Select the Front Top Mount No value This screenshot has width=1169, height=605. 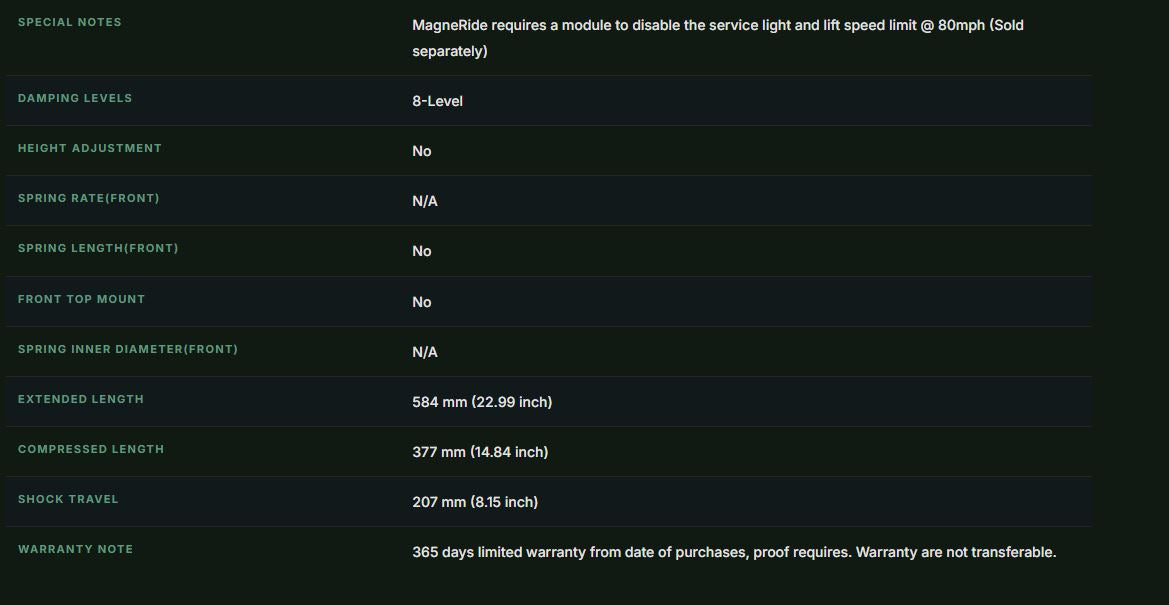[x=422, y=302]
